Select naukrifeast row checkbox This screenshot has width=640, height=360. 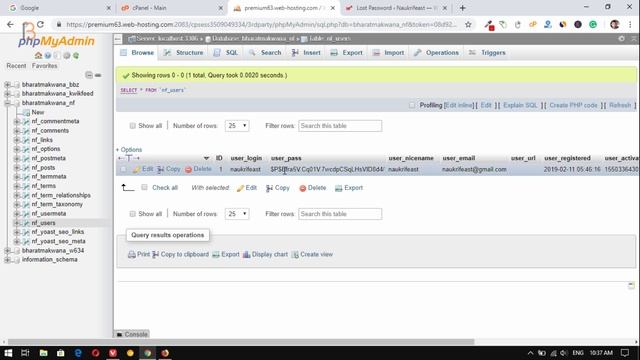[x=123, y=169]
